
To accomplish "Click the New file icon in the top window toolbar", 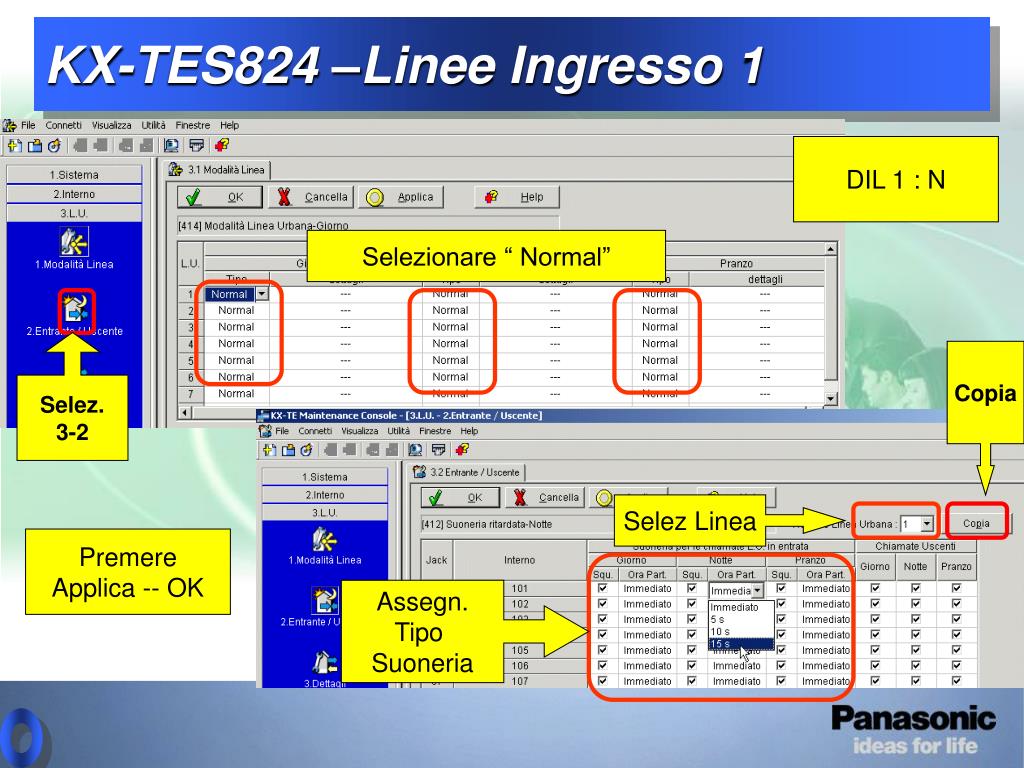I will pyautogui.click(x=14, y=146).
